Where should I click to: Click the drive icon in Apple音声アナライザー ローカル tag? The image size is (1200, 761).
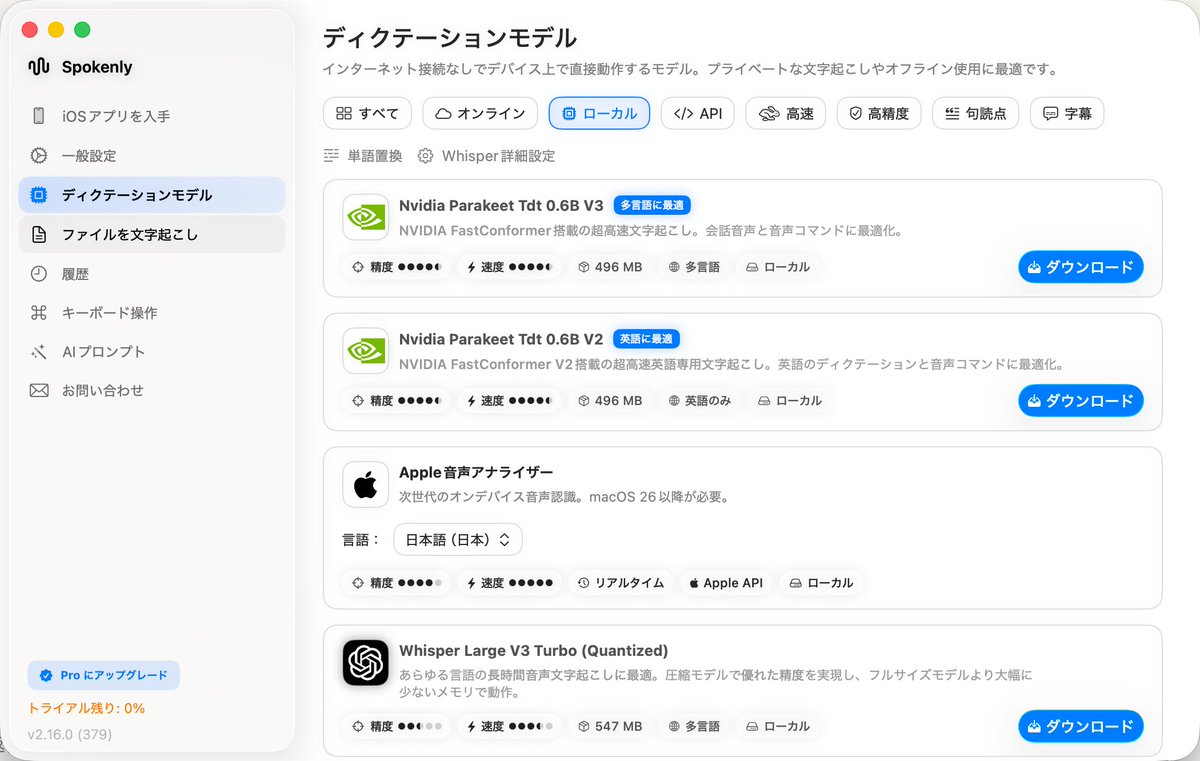[795, 583]
